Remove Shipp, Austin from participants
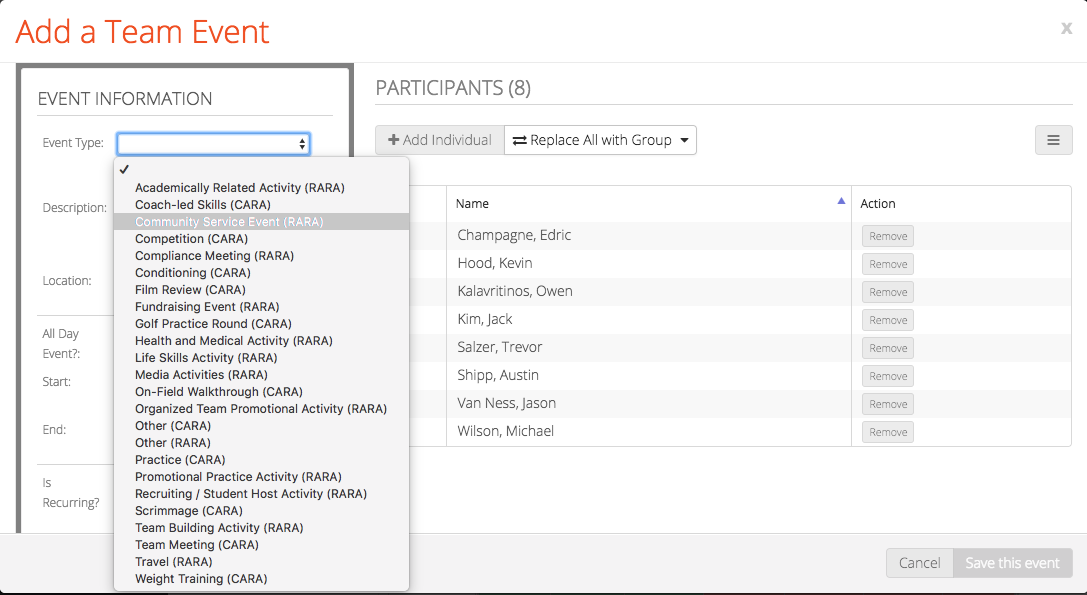This screenshot has width=1087, height=595. [888, 376]
